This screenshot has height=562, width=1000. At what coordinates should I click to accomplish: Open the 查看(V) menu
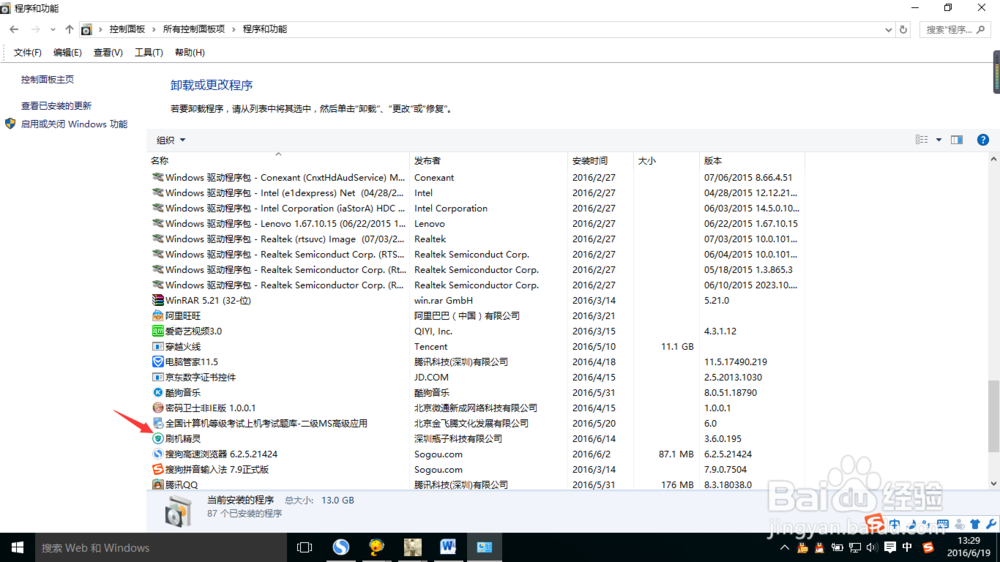(x=108, y=53)
